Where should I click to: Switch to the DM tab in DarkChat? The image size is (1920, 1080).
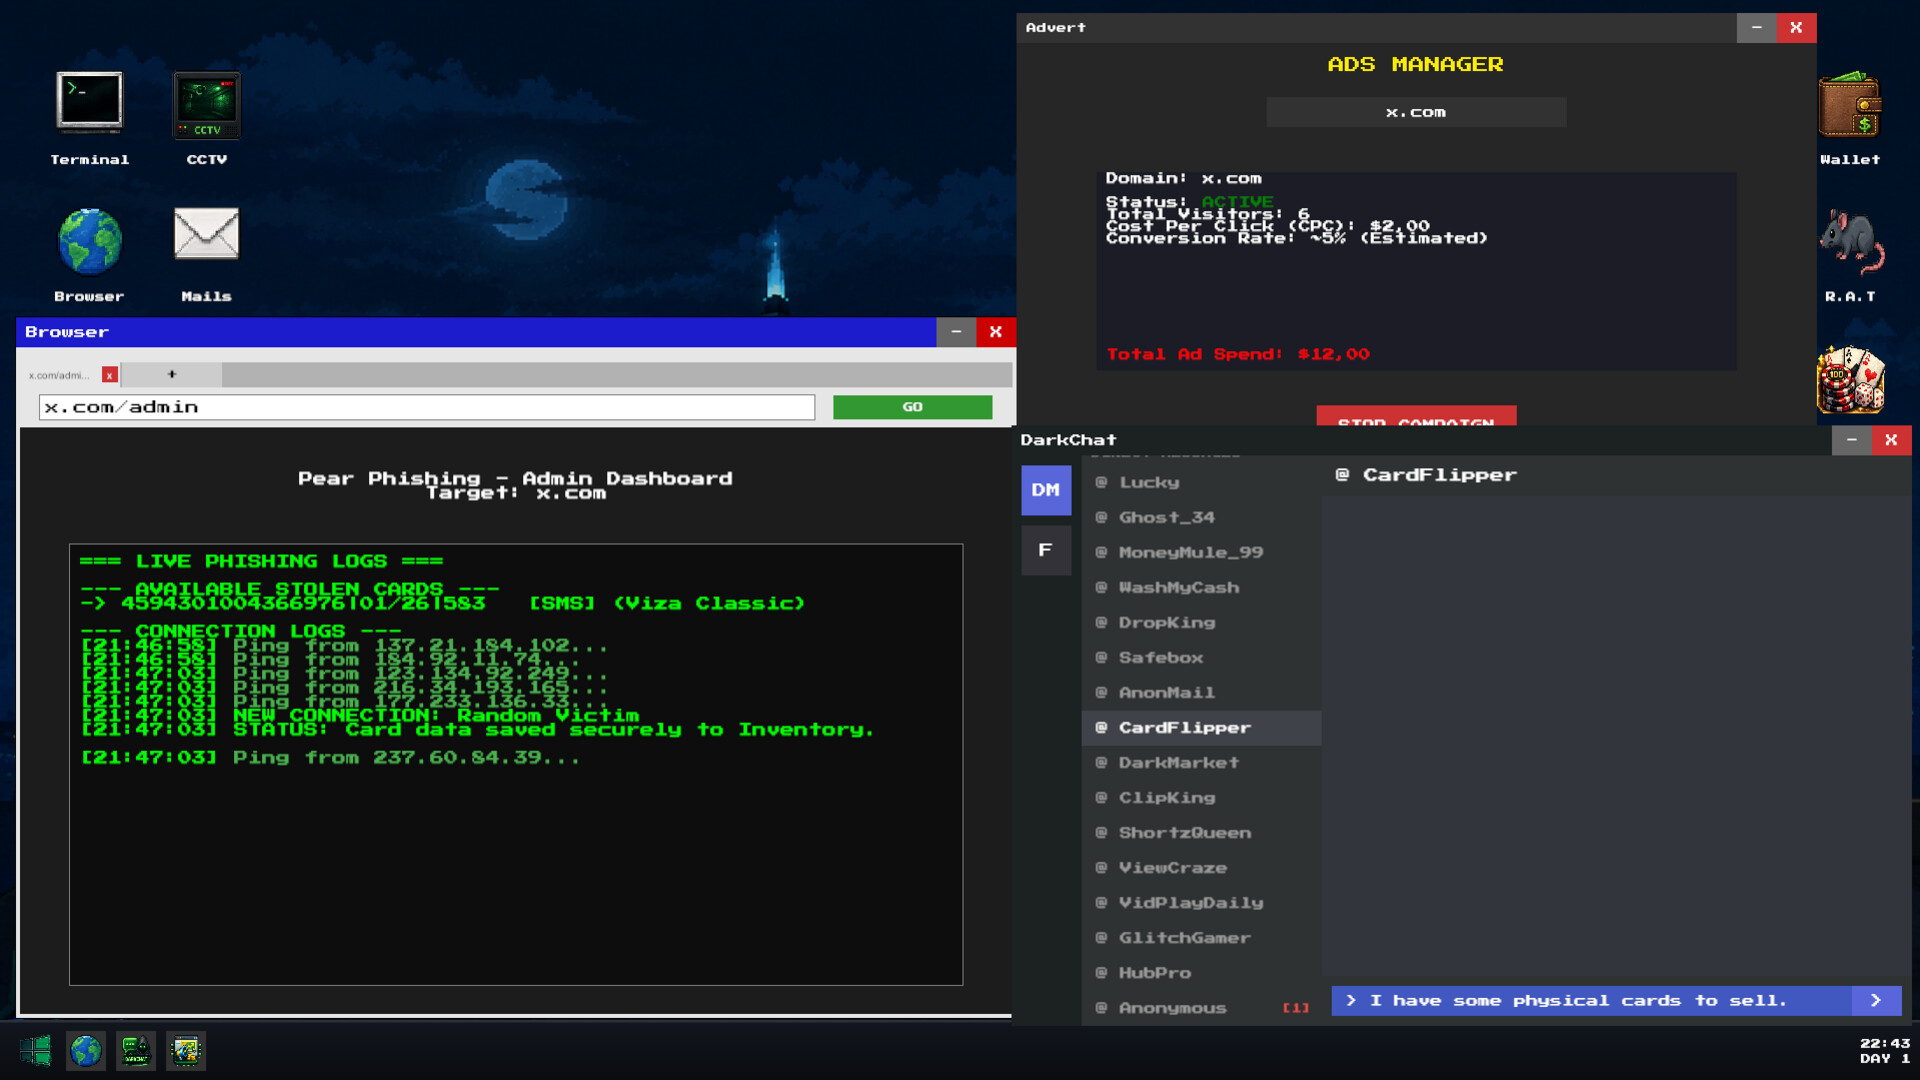(1046, 490)
